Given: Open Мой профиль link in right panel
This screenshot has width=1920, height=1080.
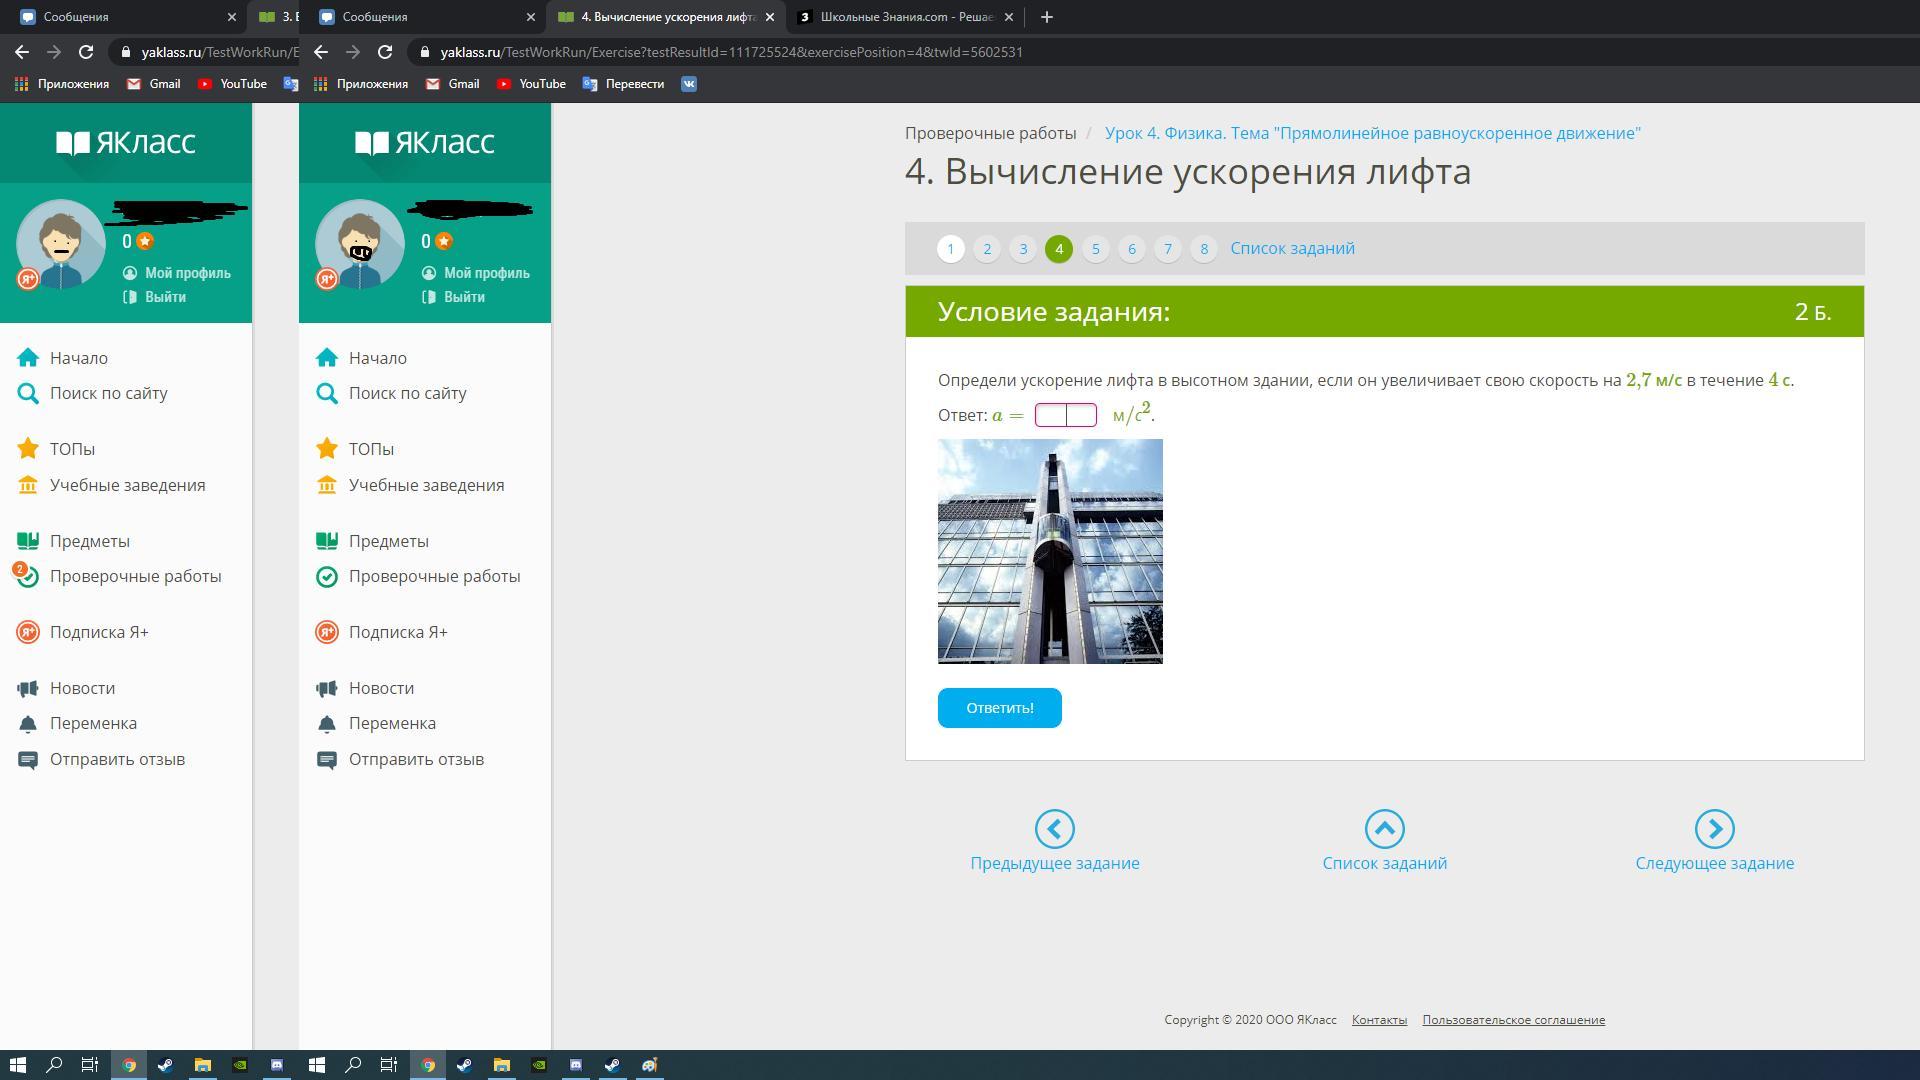Looking at the screenshot, I should (x=486, y=273).
